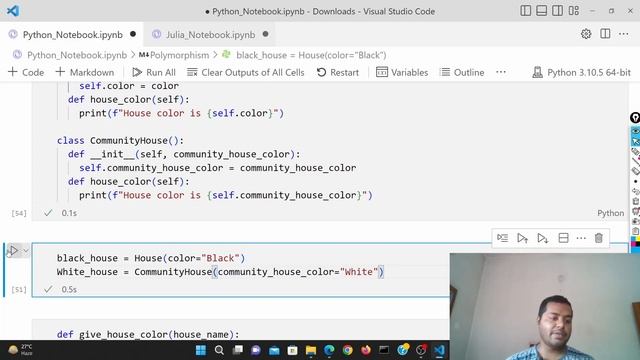Click Visual Studio Code taskbar icon
Image resolution: width=640 pixels, height=360 pixels.
click(439, 350)
